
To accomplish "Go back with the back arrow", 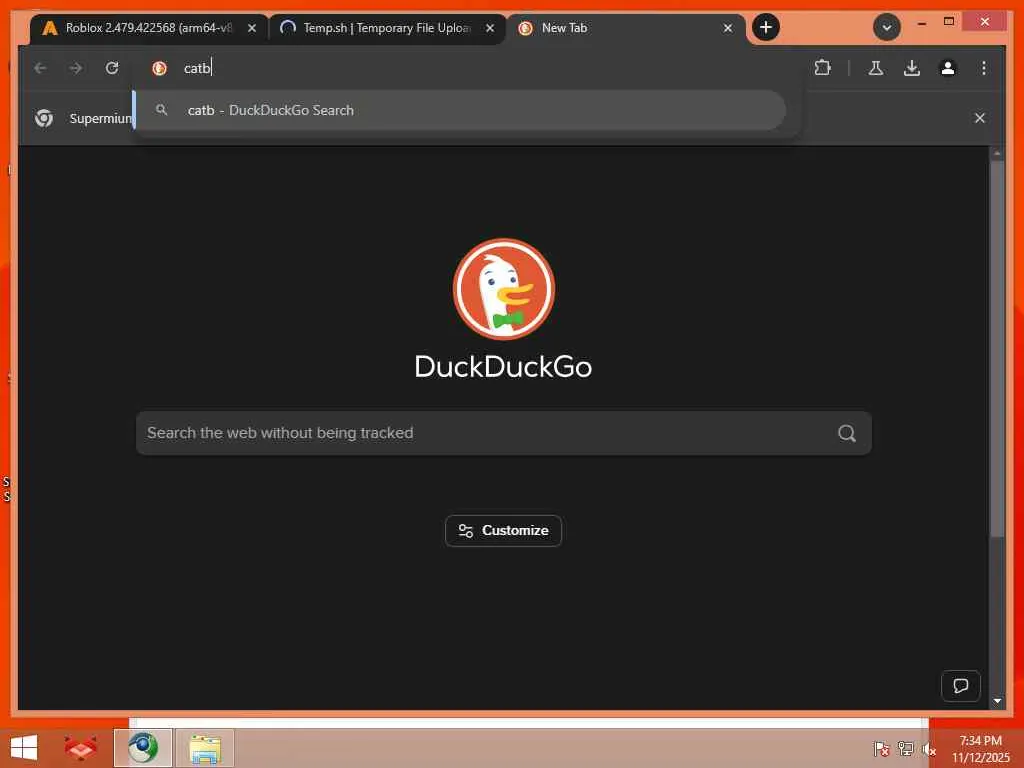I will (40, 68).
